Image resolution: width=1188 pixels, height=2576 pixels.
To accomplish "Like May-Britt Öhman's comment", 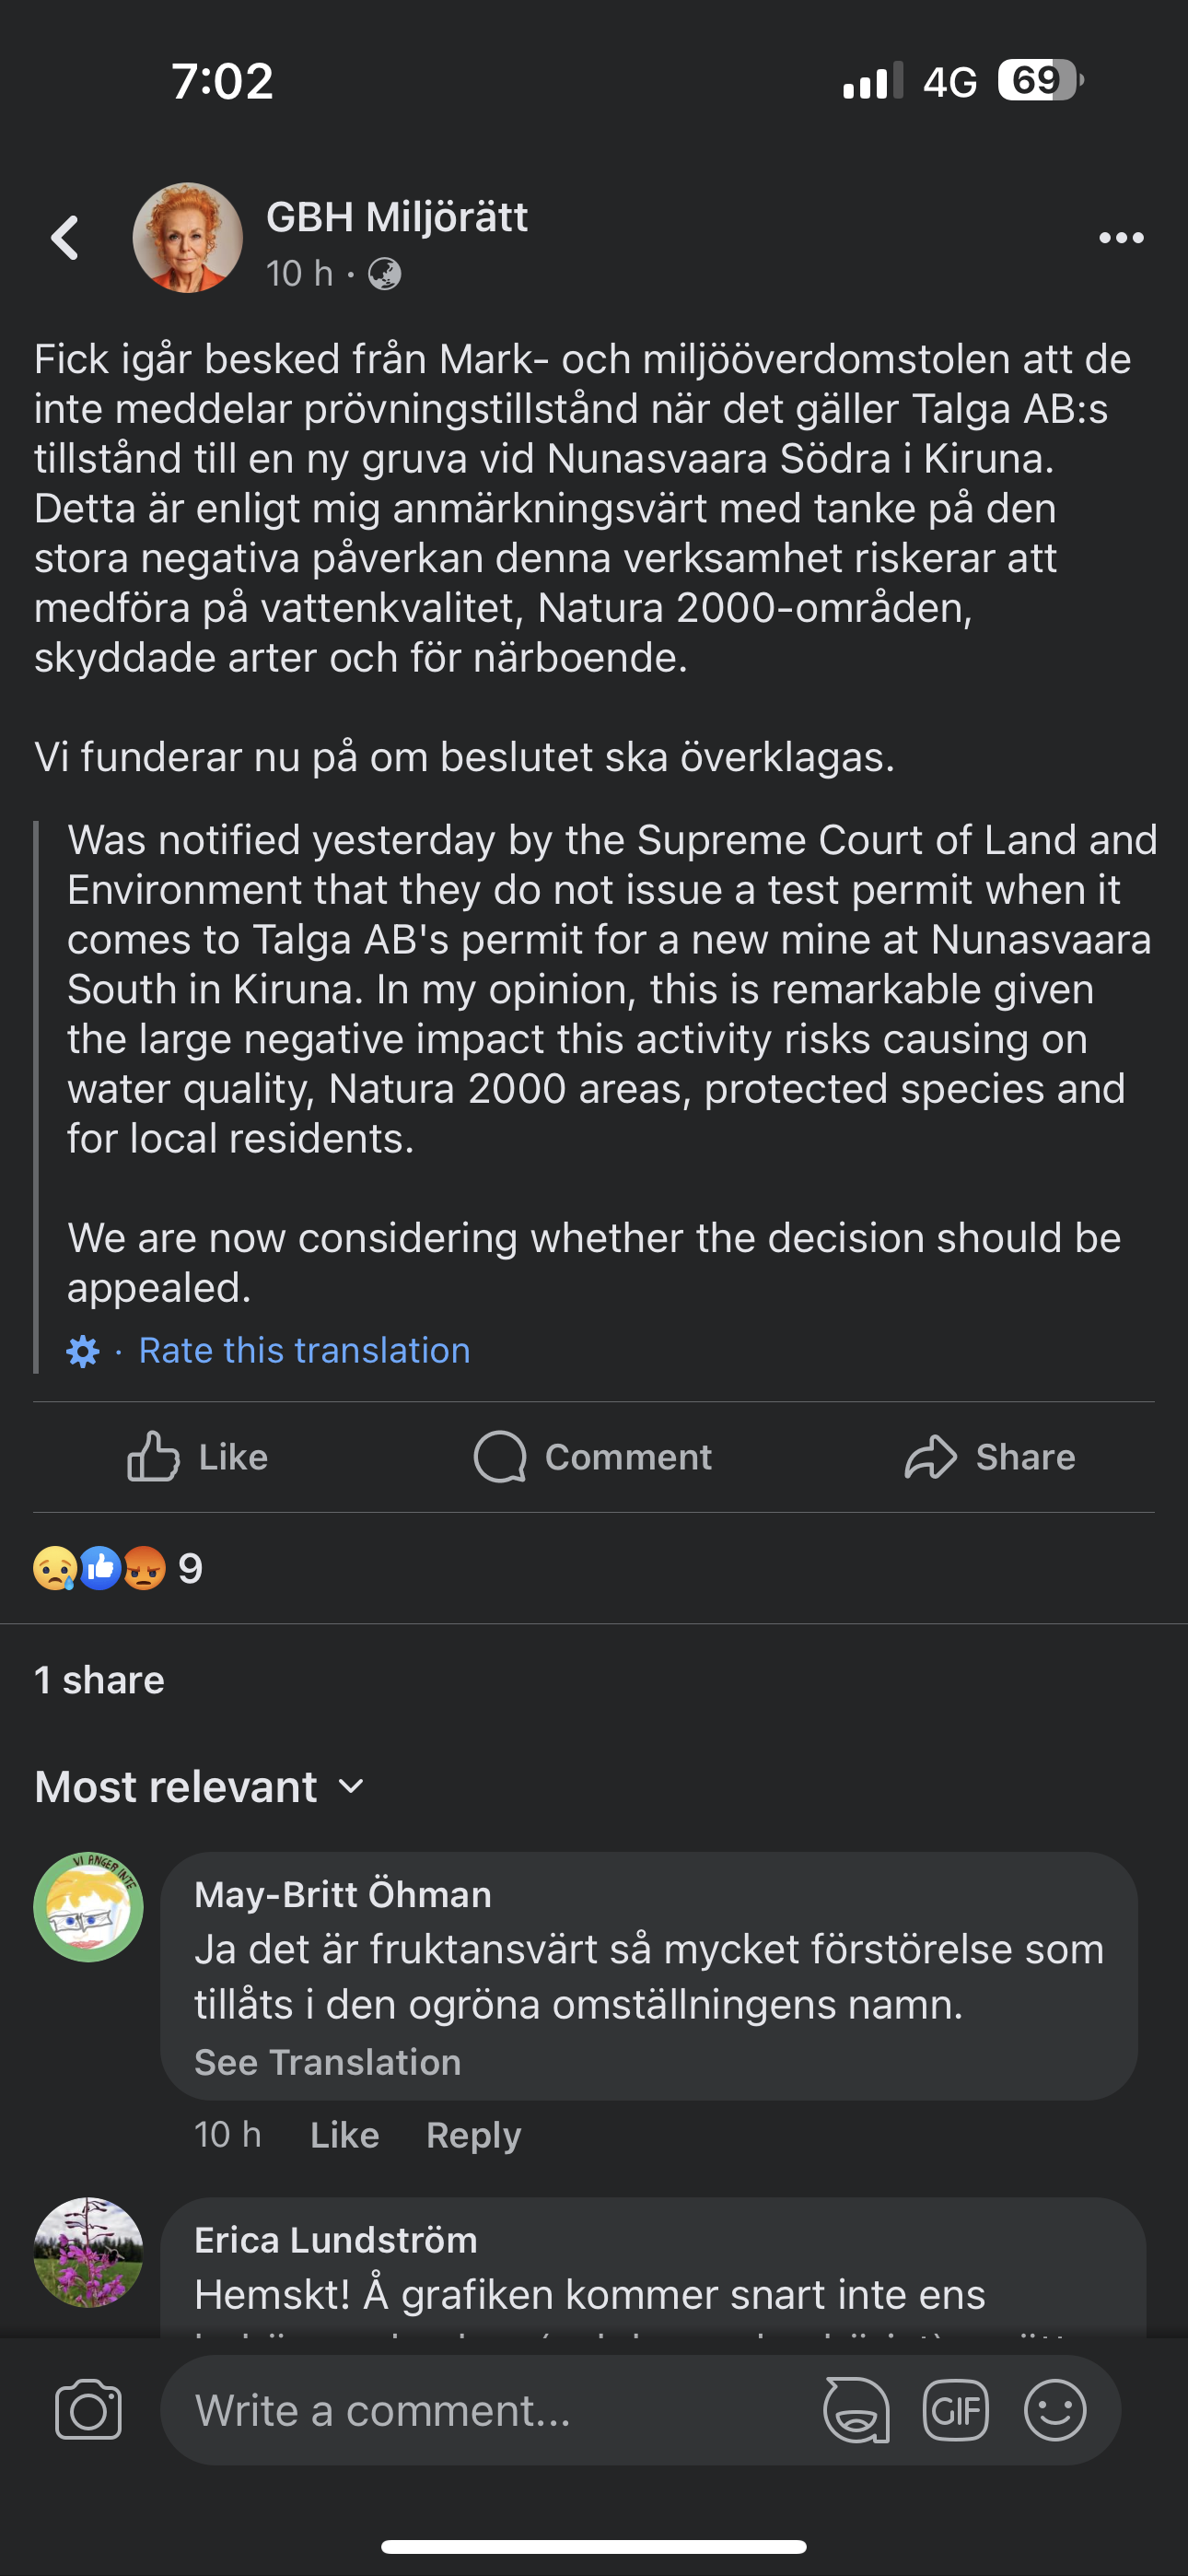I will pyautogui.click(x=344, y=2135).
